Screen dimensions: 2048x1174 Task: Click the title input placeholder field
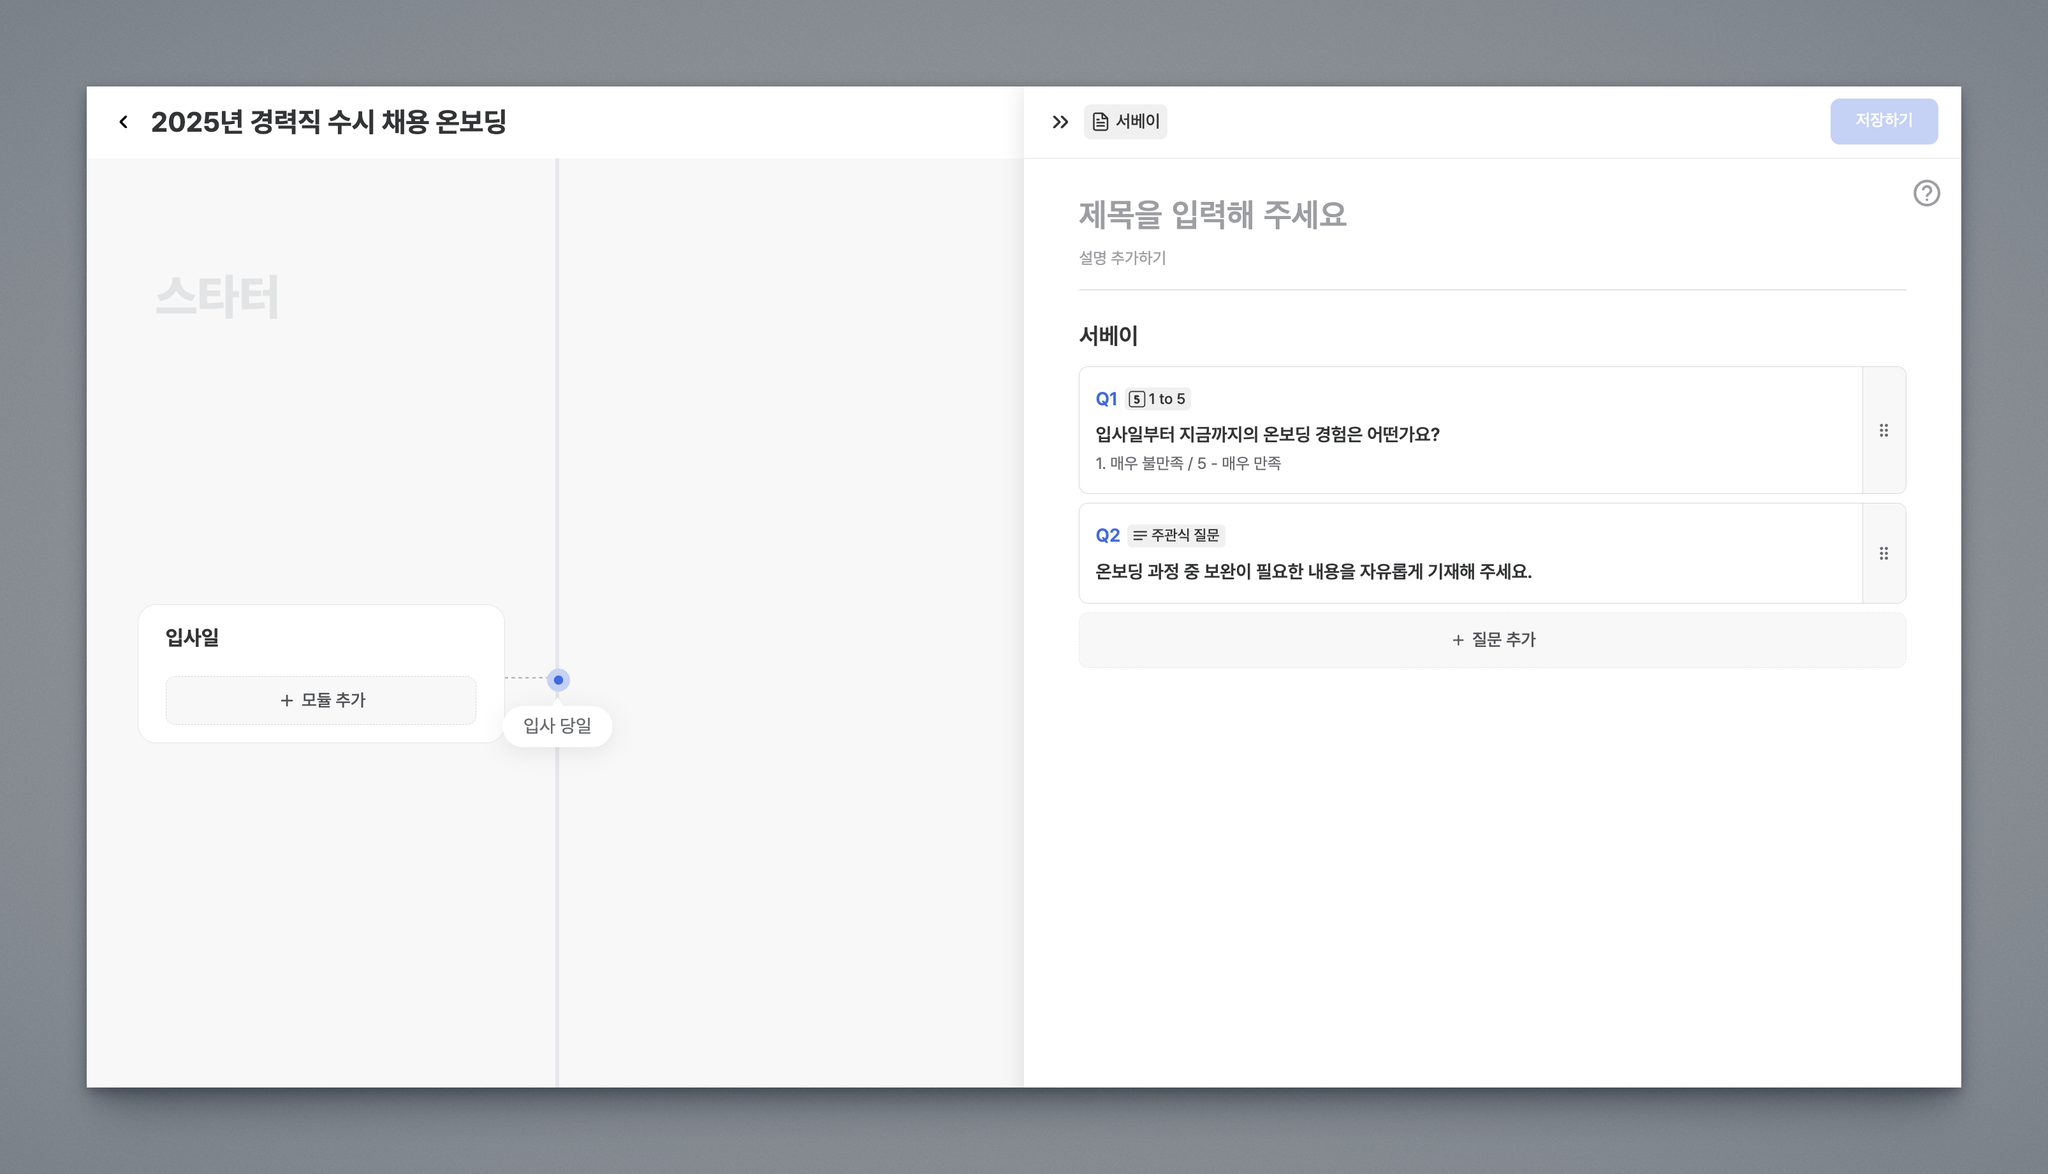click(1212, 215)
